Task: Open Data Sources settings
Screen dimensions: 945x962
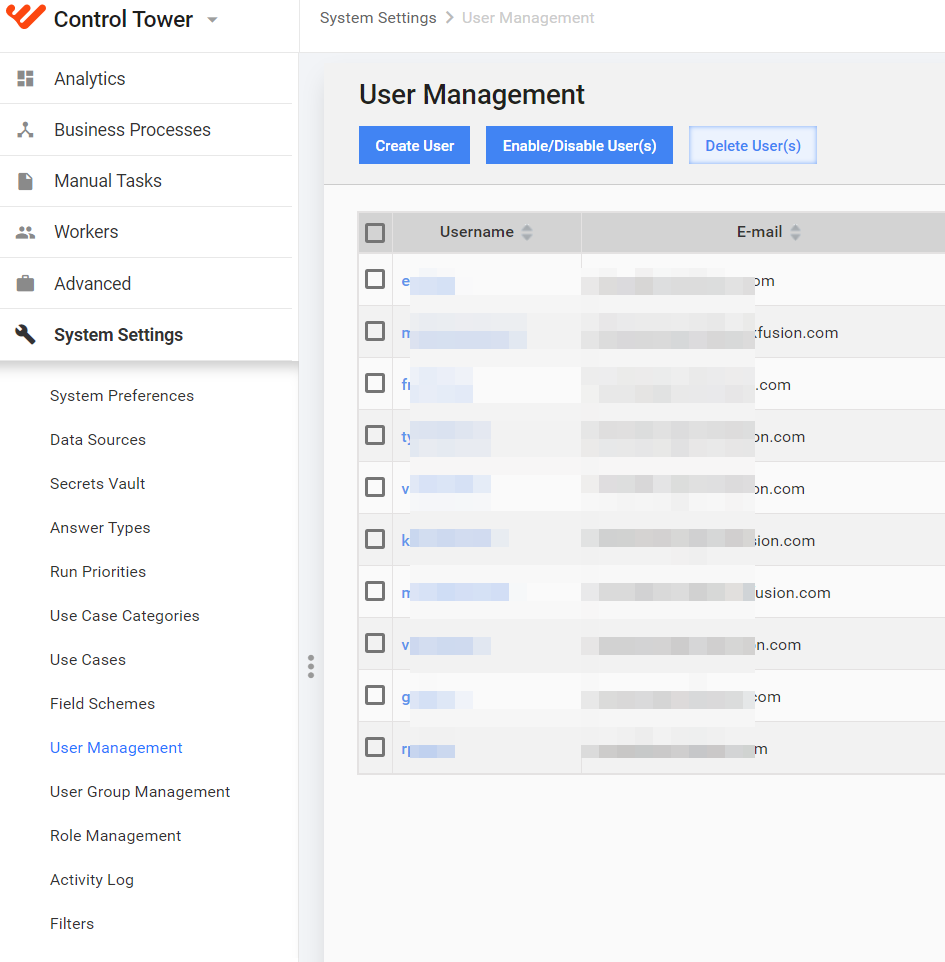Action: pyautogui.click(x=98, y=440)
